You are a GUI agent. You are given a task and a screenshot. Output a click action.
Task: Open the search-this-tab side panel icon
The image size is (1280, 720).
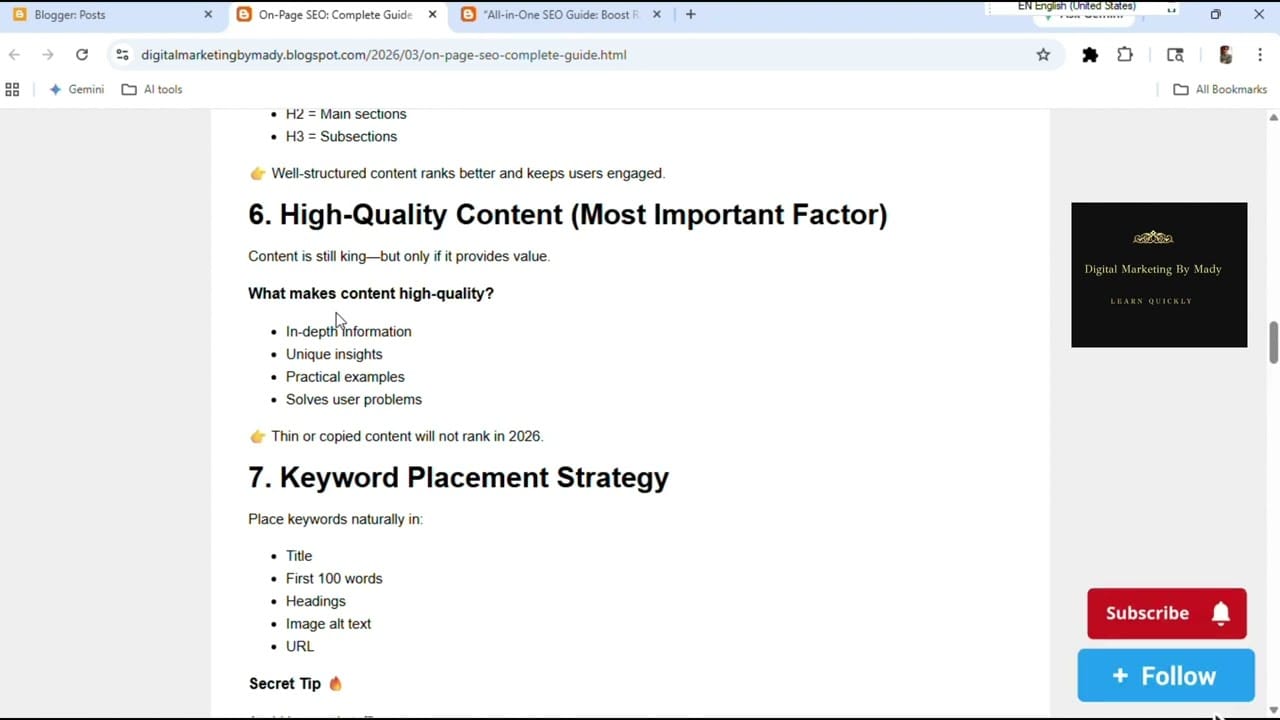1174,55
